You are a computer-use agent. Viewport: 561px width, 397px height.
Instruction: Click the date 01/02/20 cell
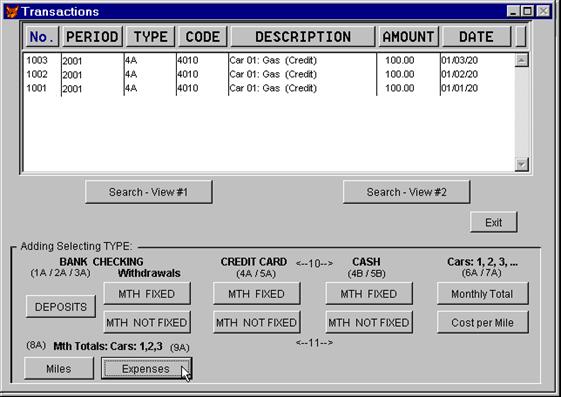(459, 74)
